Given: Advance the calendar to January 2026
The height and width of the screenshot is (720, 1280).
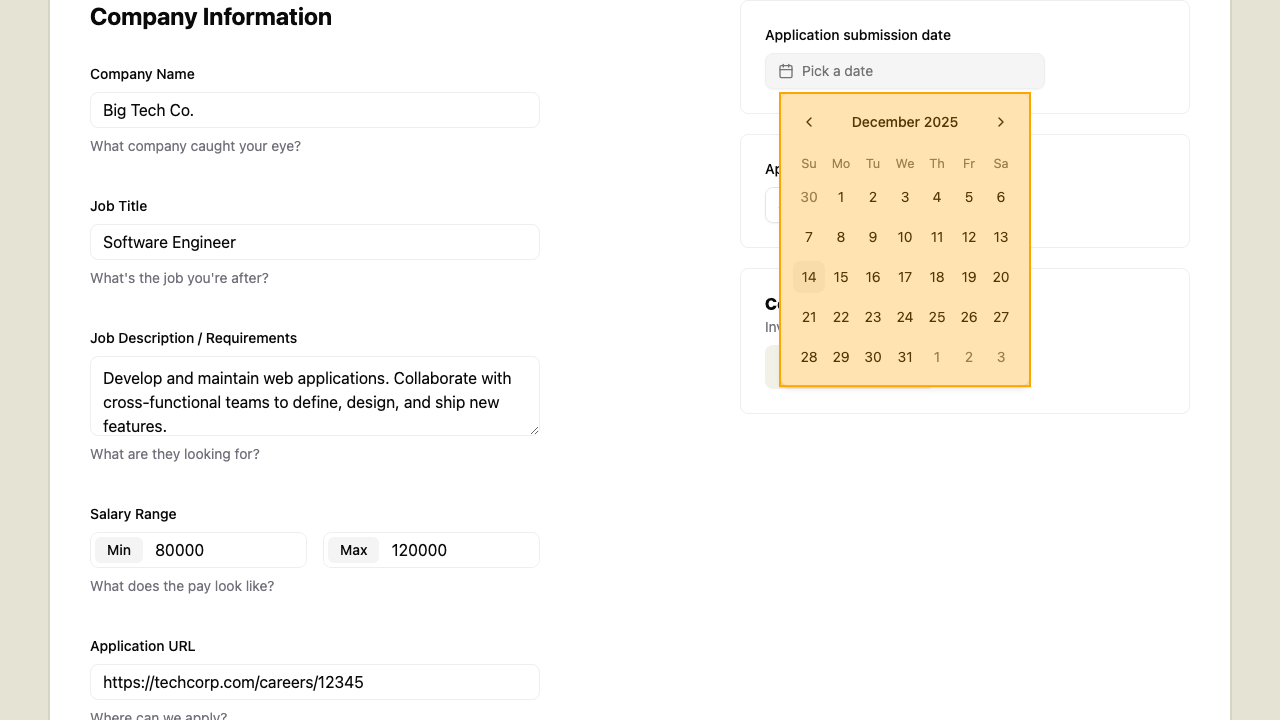Looking at the screenshot, I should (x=1000, y=121).
